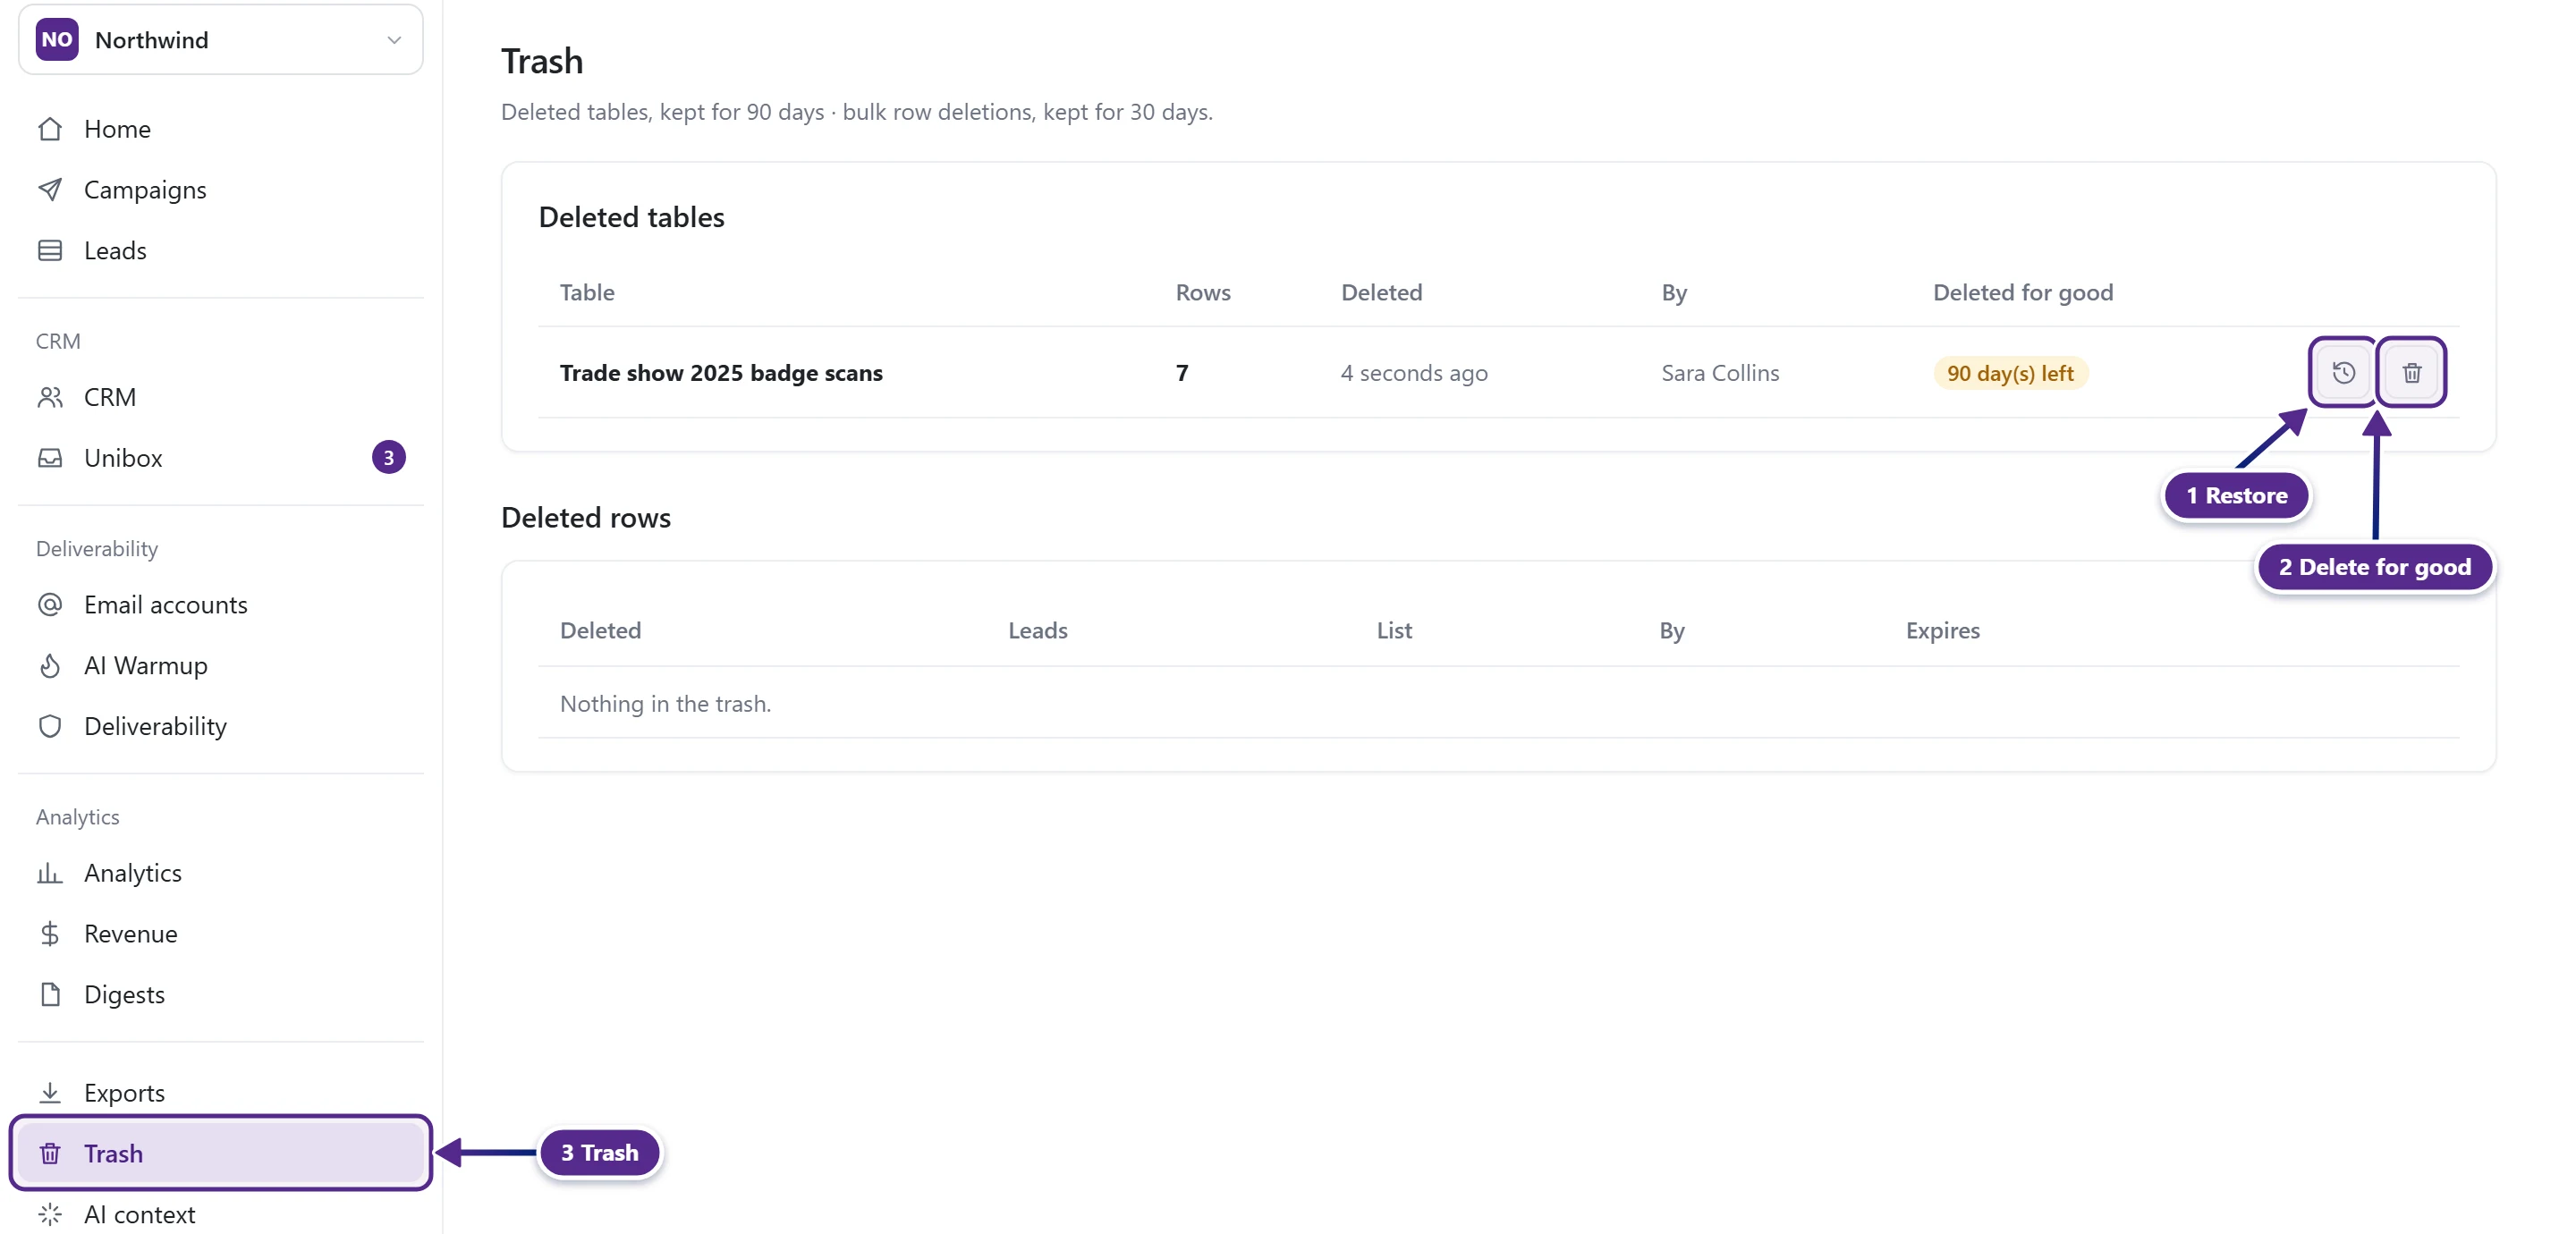Click the Campaigns paper plane icon

click(50, 190)
